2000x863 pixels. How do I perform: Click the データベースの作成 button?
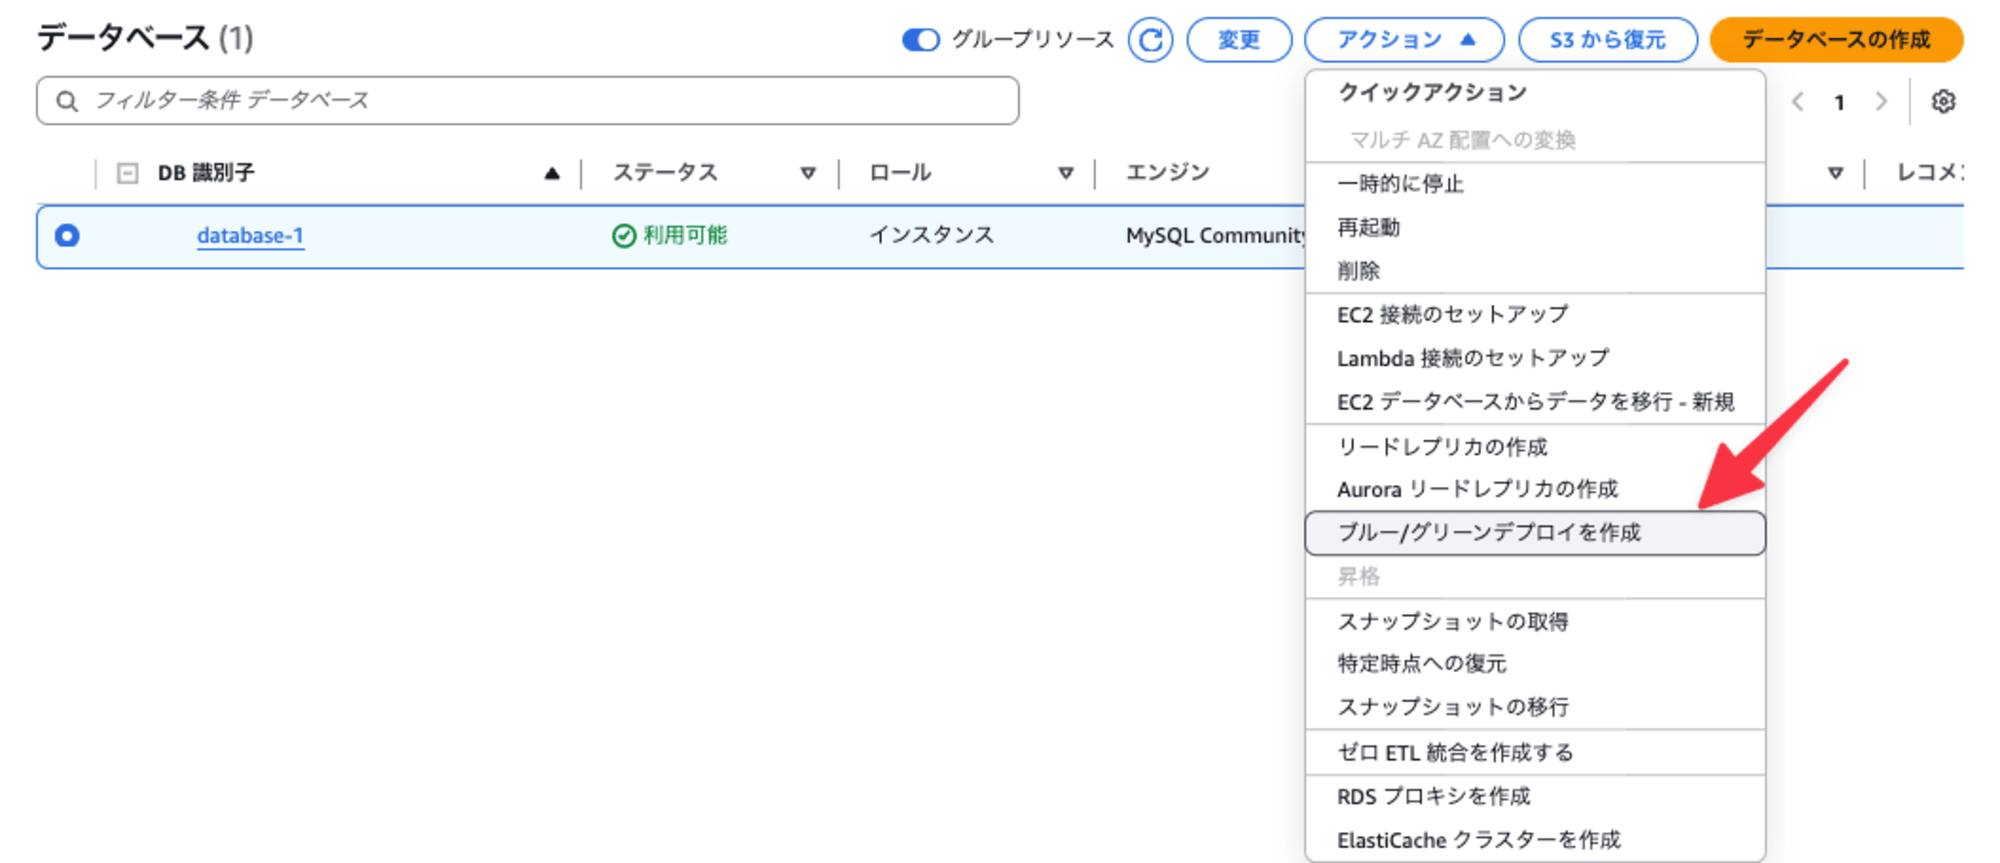(x=1836, y=40)
